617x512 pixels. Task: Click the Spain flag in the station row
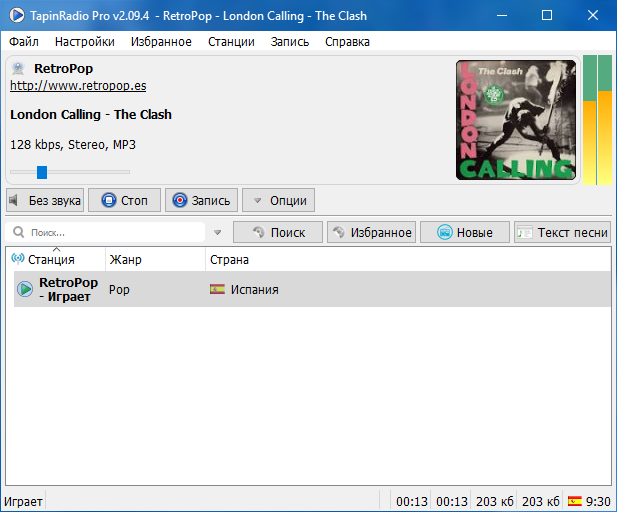[217, 289]
